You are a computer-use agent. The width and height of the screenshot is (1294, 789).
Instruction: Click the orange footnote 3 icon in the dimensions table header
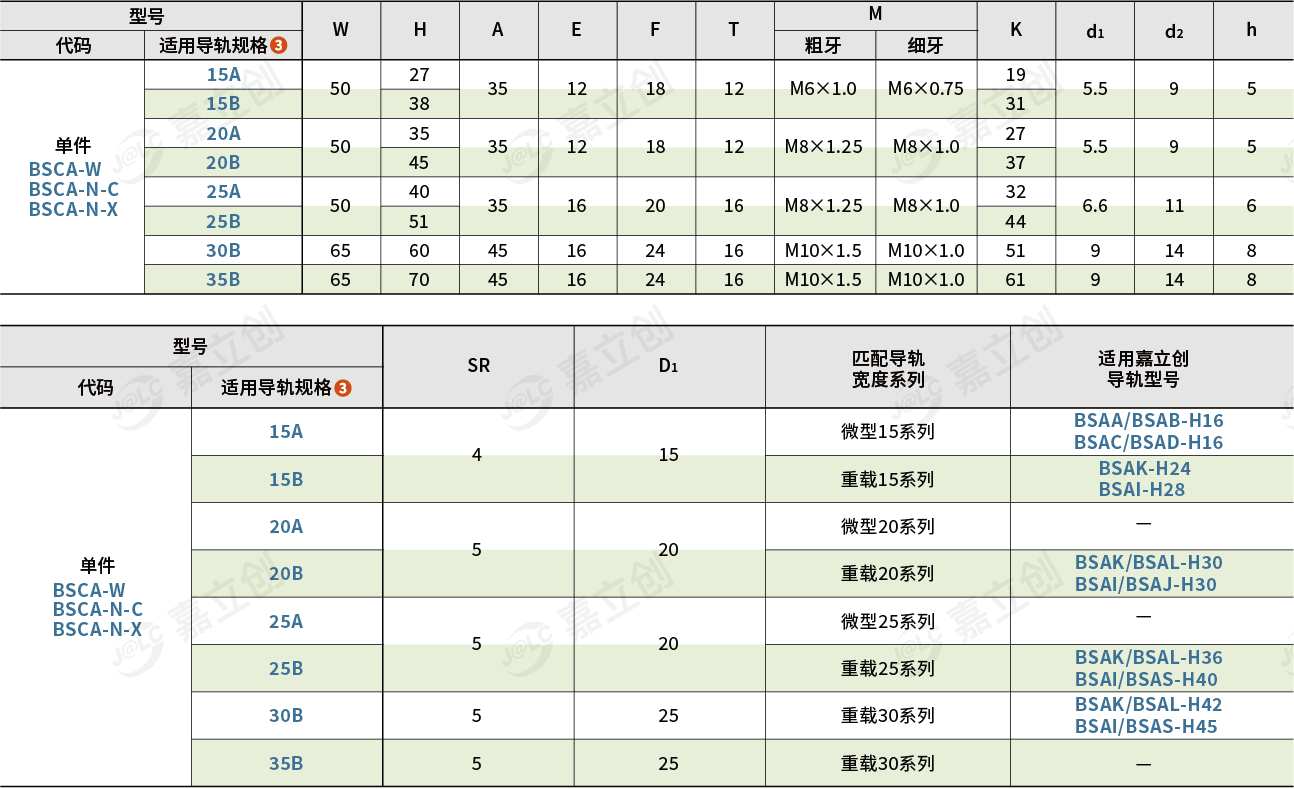pos(279,46)
